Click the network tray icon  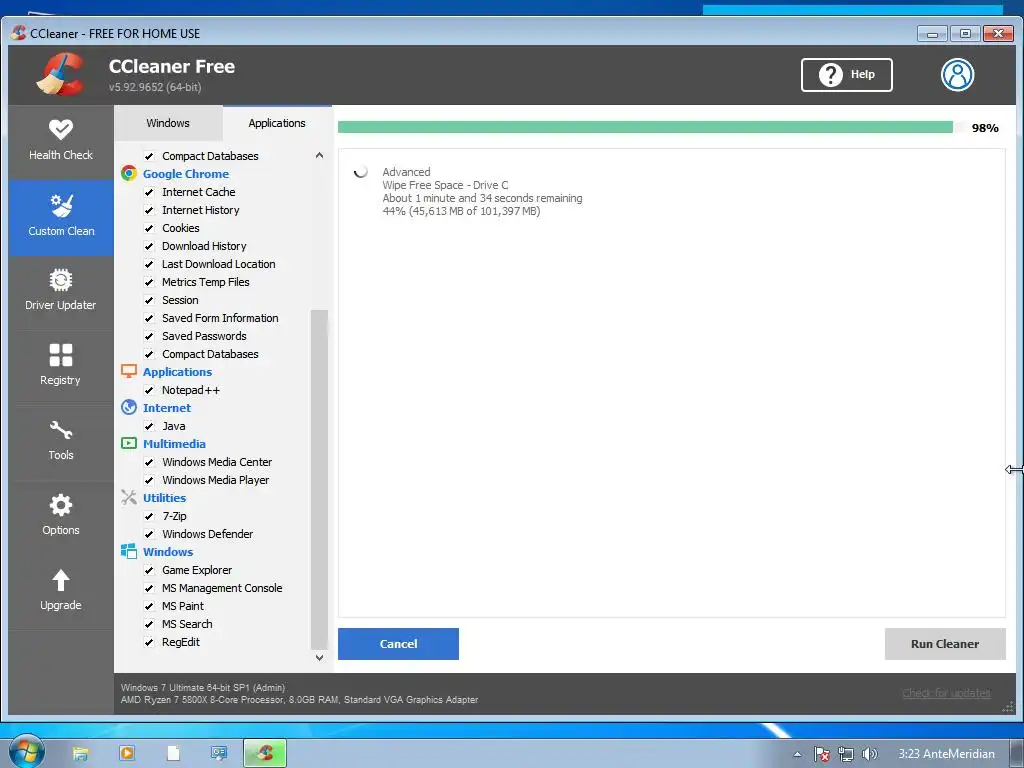[846, 754]
